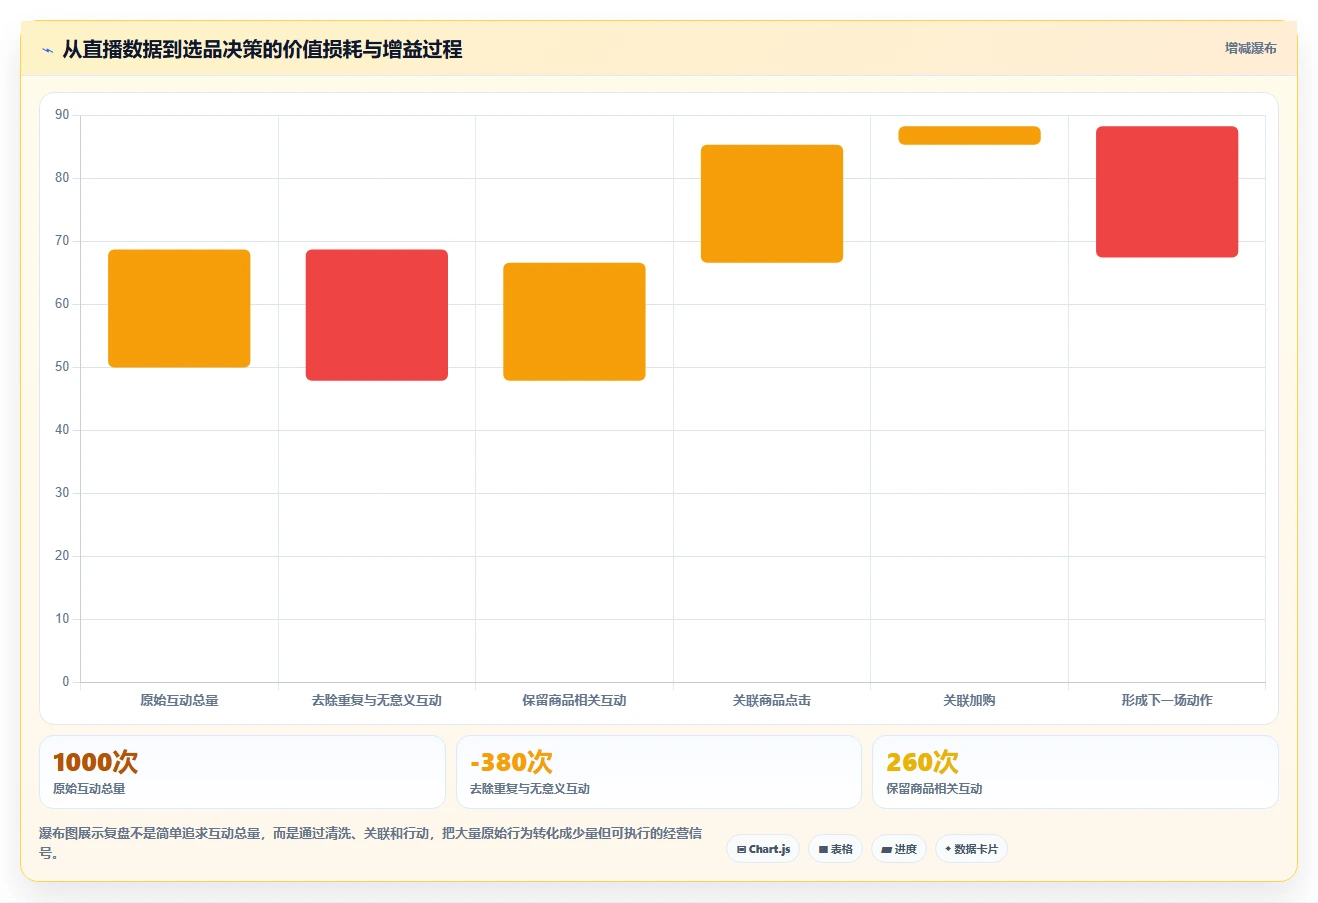Click the orange 原始互动总量 bar
The height and width of the screenshot is (903, 1318).
(179, 308)
